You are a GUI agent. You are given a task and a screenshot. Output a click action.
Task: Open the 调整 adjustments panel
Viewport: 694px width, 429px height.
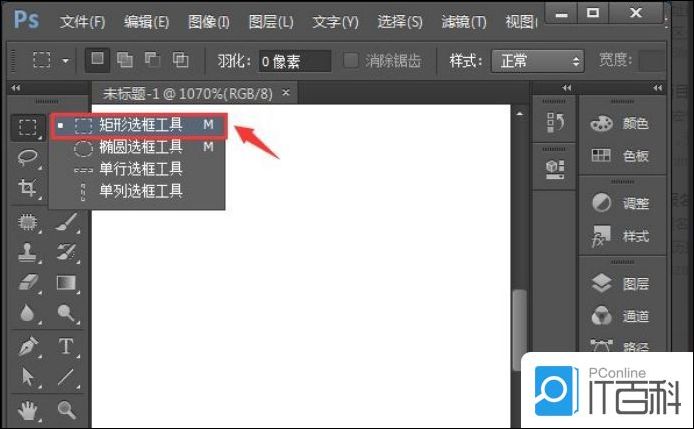coord(620,203)
